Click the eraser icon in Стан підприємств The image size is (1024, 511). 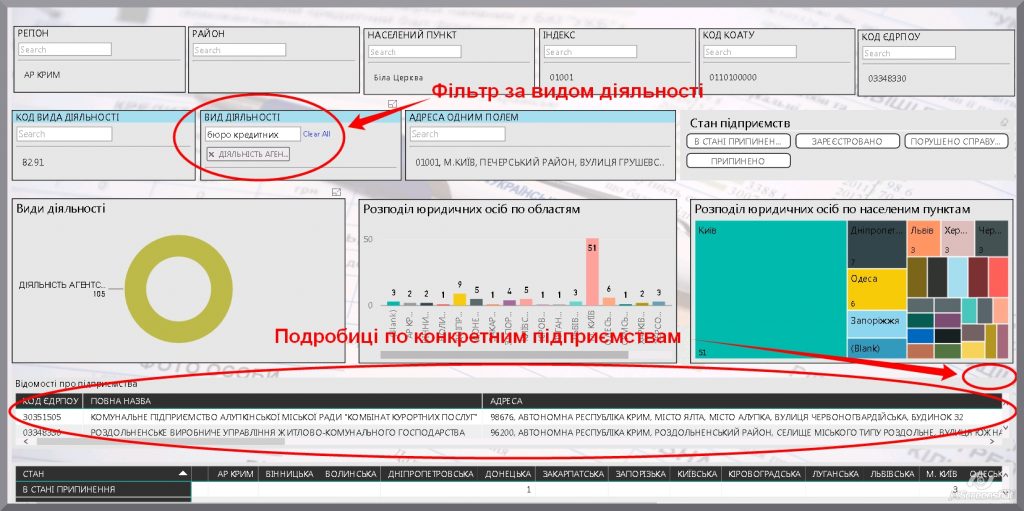click(x=1003, y=122)
